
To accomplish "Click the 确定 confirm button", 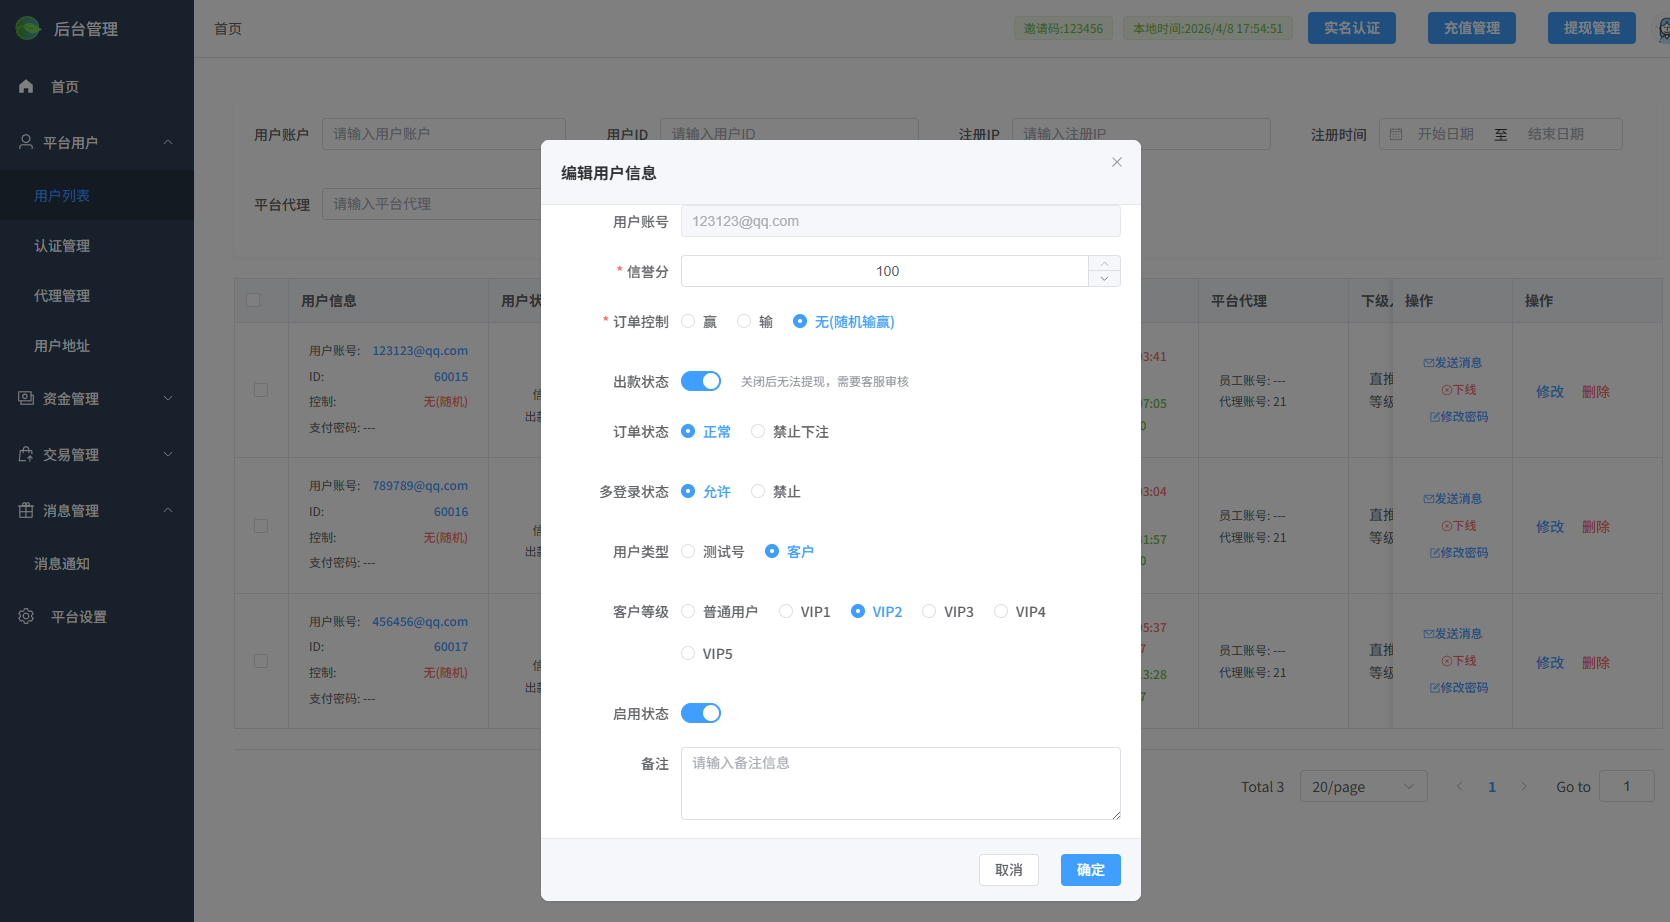I will (1090, 870).
